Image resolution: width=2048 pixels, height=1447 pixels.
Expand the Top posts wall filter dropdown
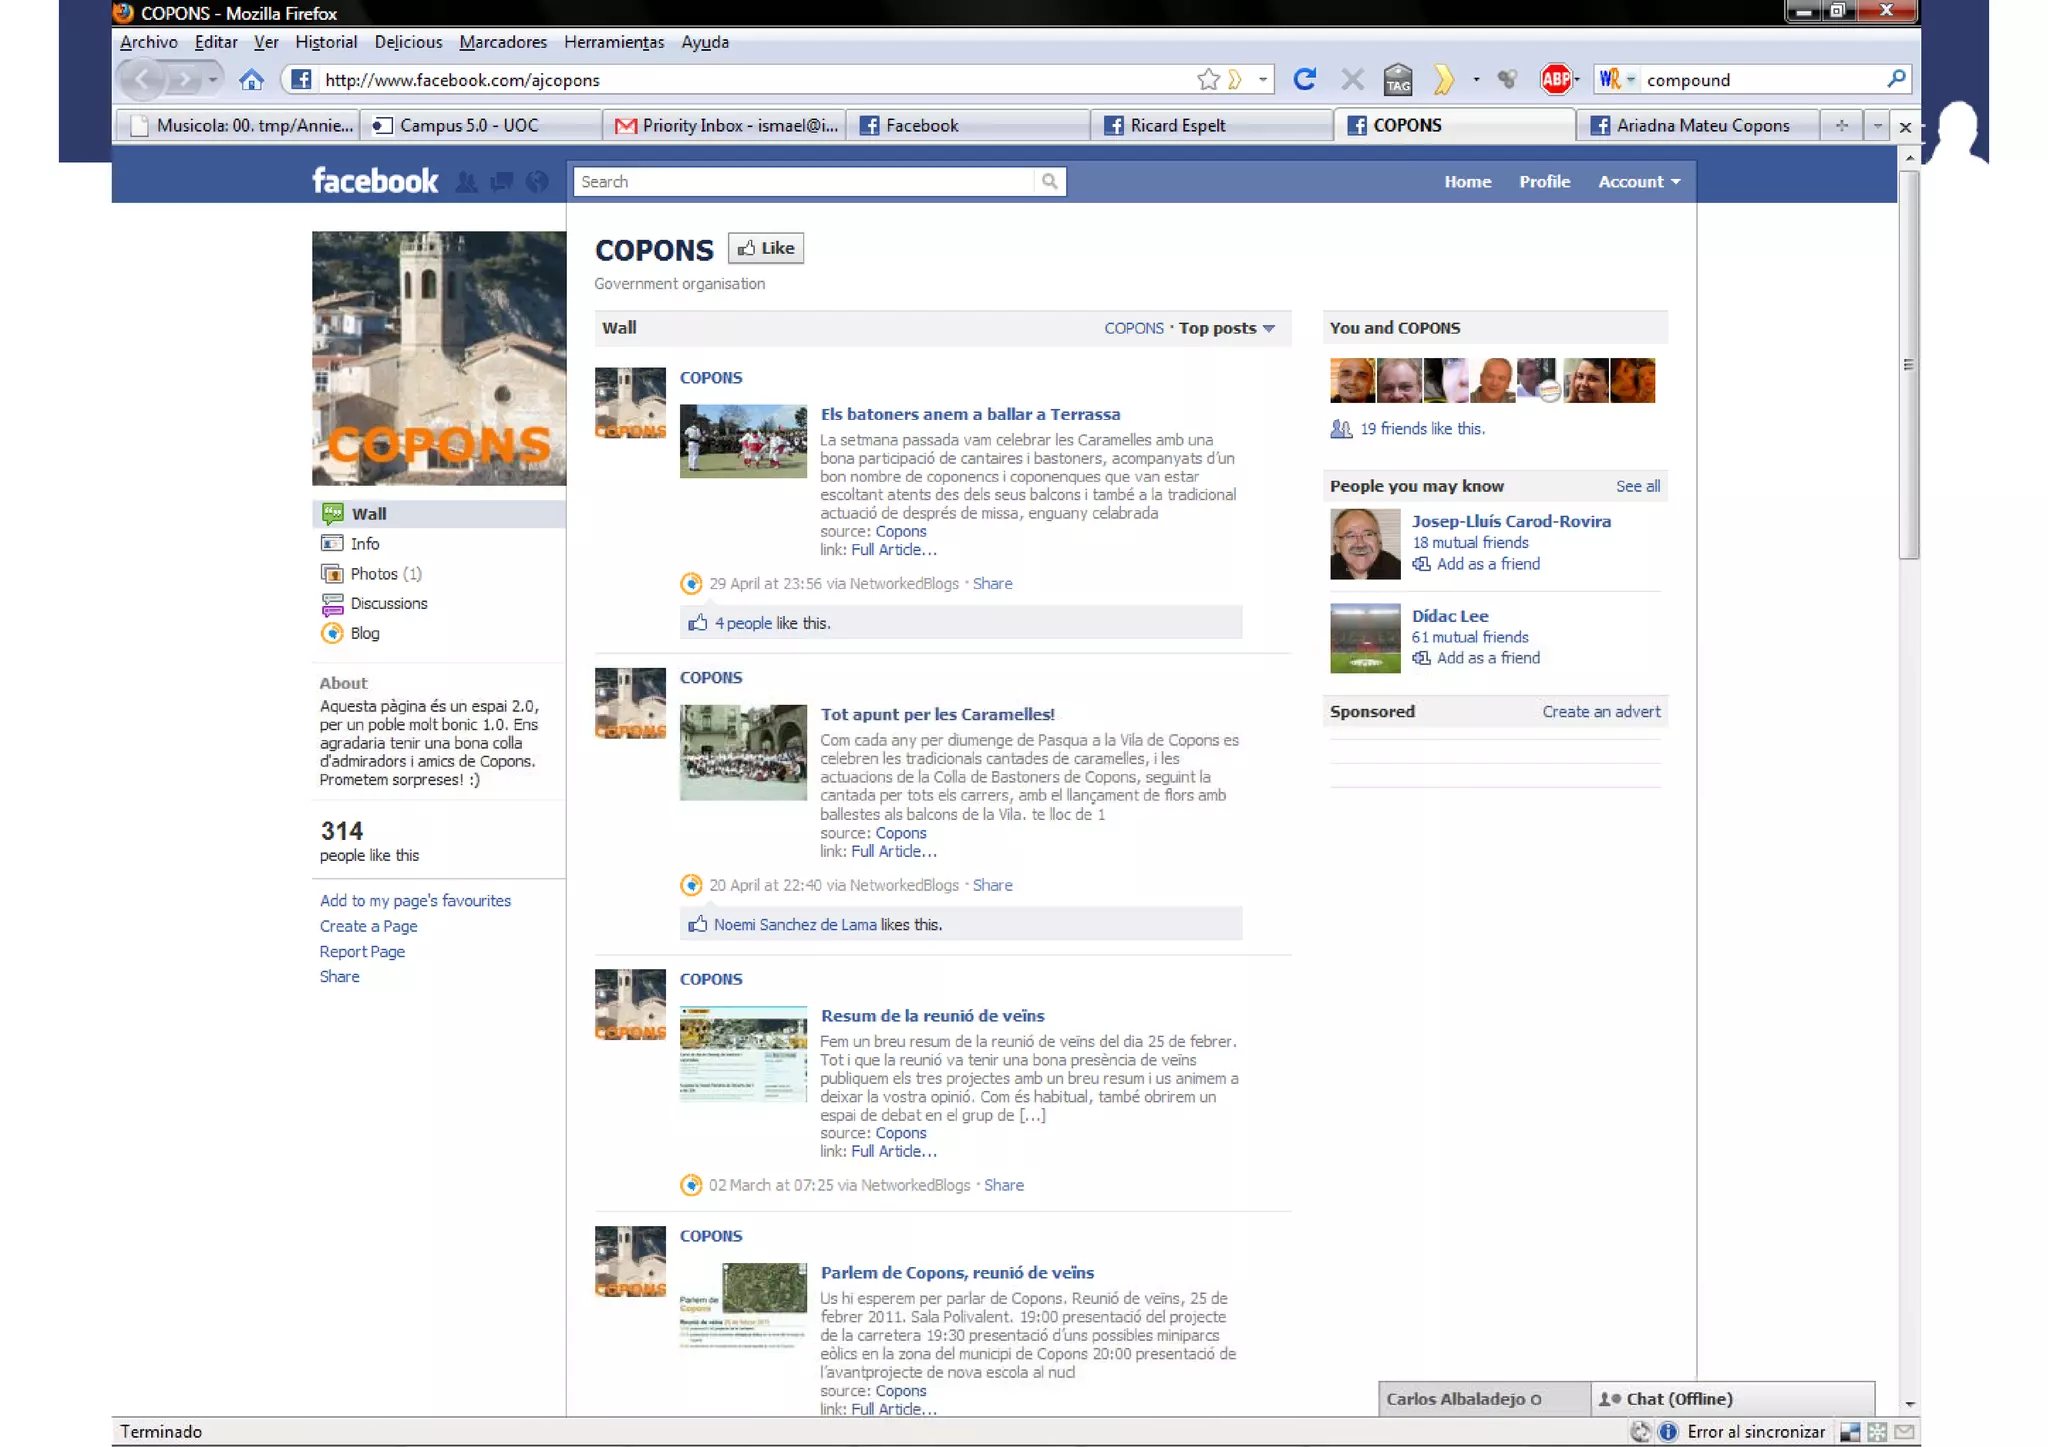pos(1227,328)
